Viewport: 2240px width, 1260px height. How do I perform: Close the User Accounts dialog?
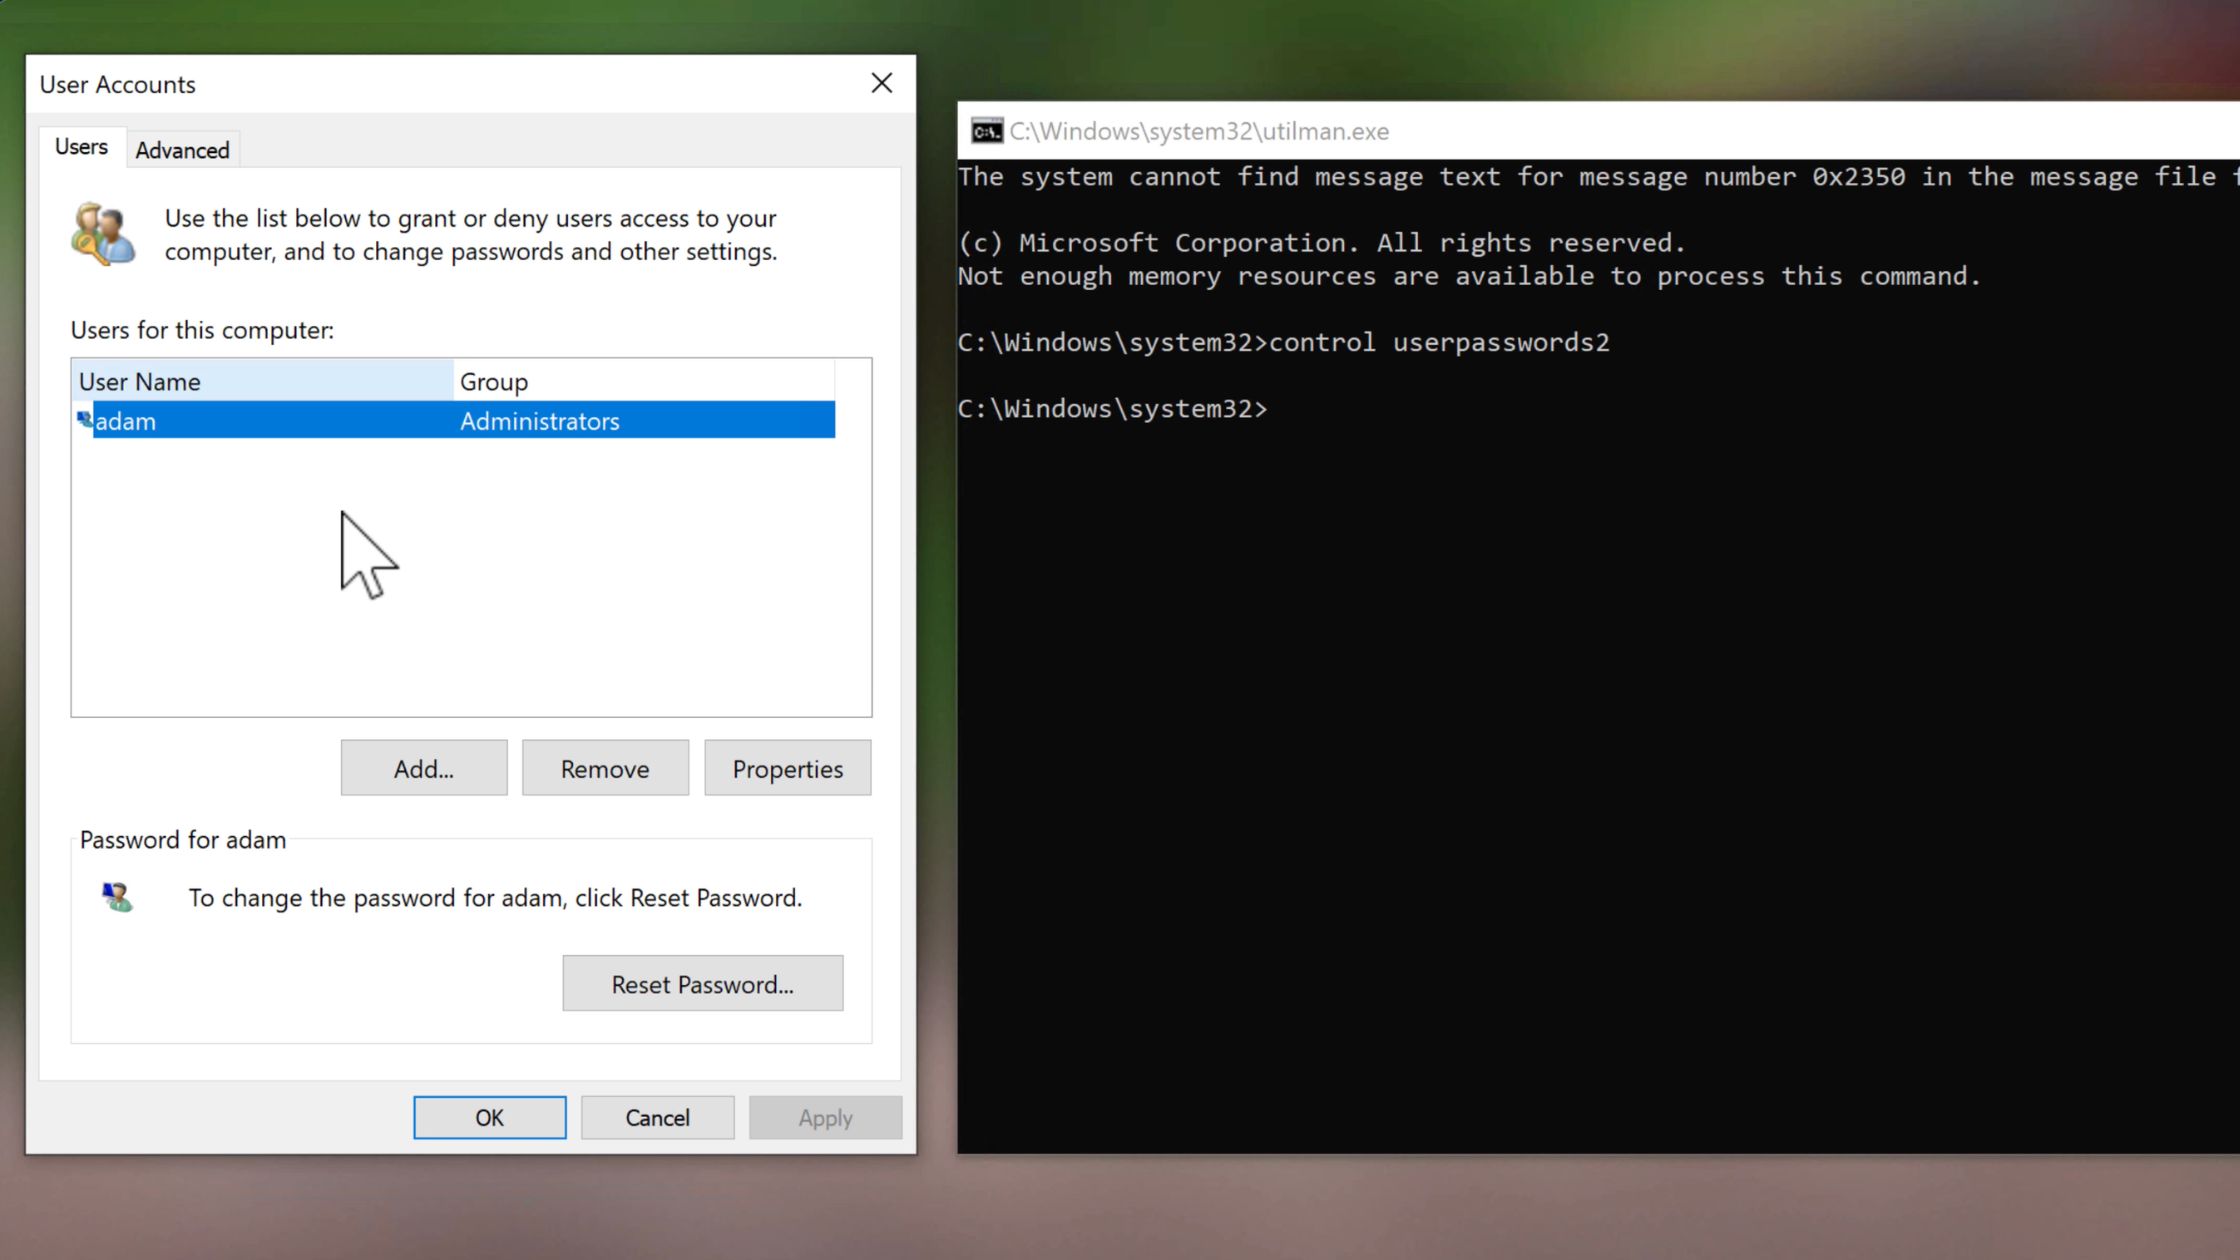[881, 83]
